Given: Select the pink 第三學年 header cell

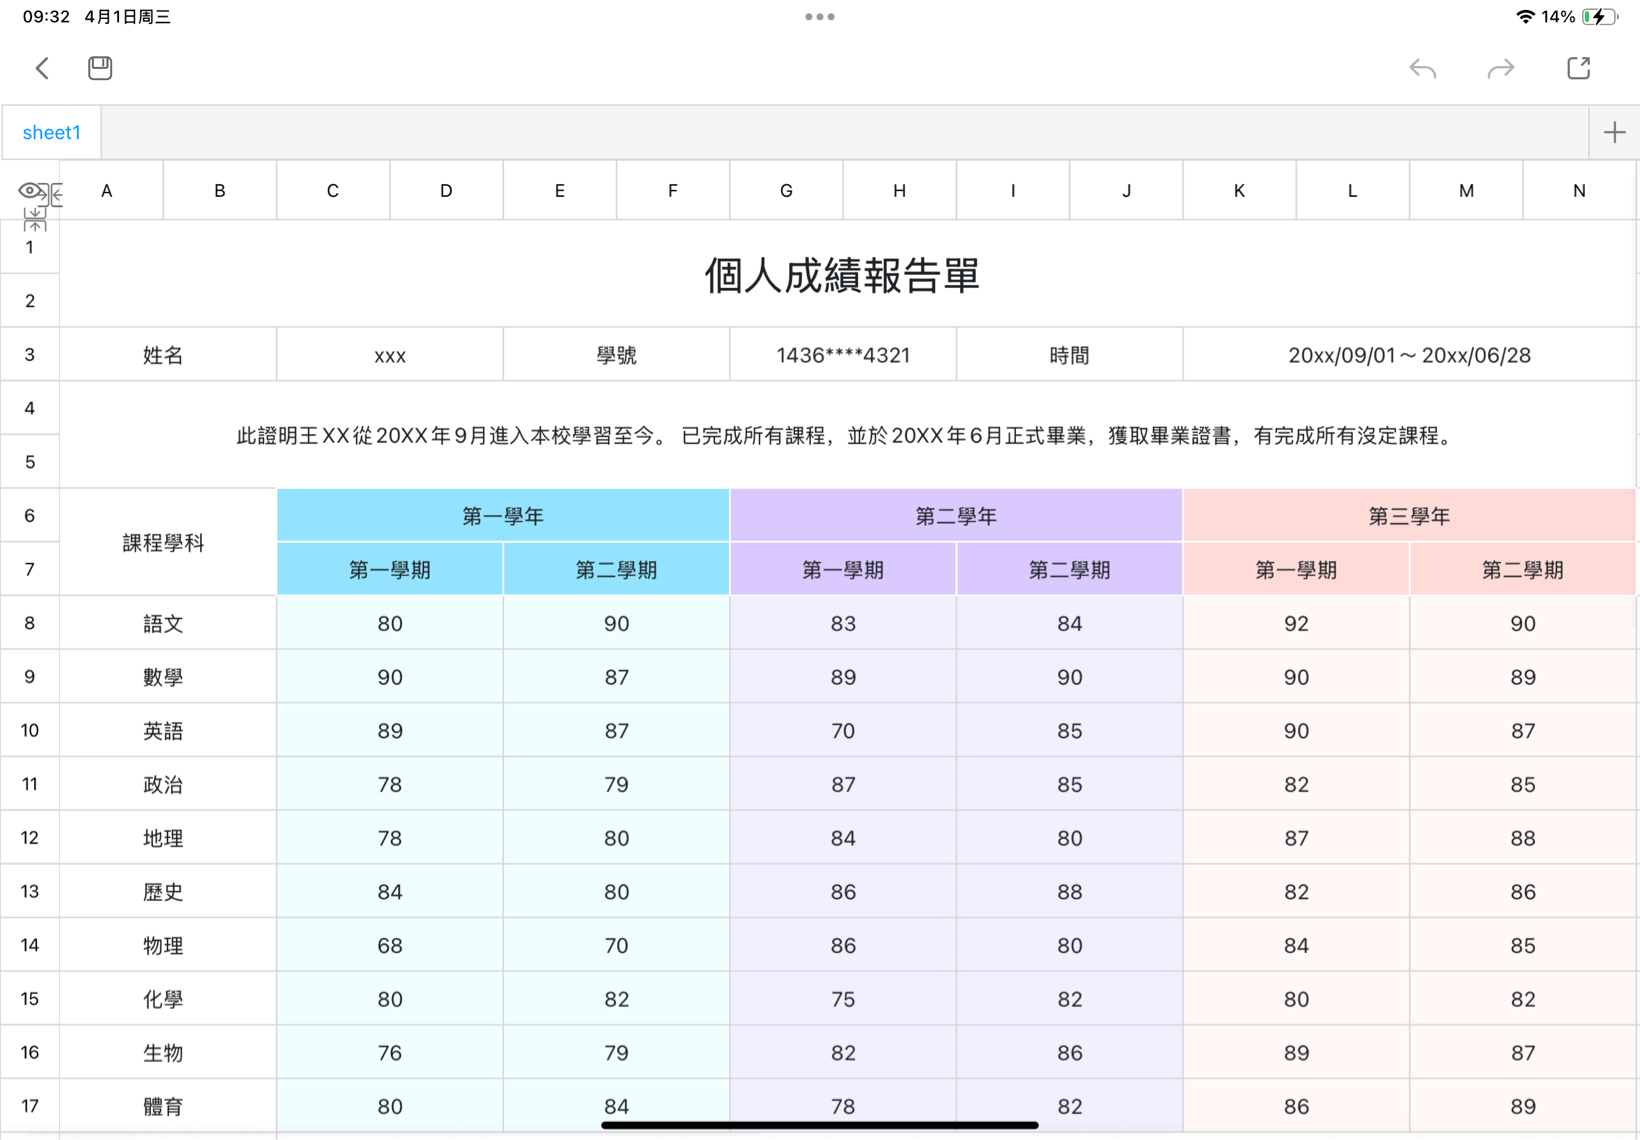Looking at the screenshot, I should tap(1409, 516).
